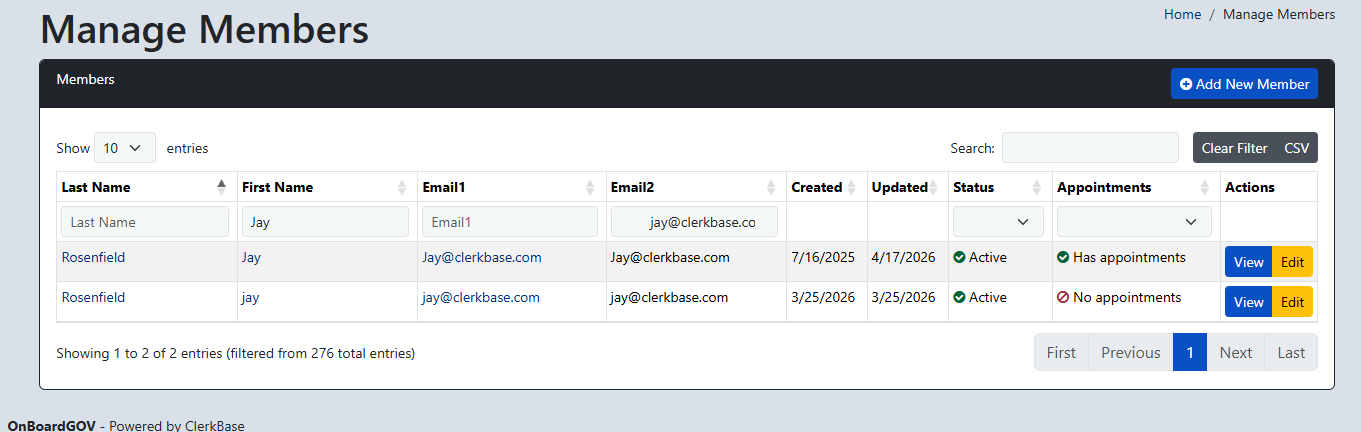The width and height of the screenshot is (1361, 432).
Task: Click the Manage Members breadcrumb text
Action: coord(1279,14)
